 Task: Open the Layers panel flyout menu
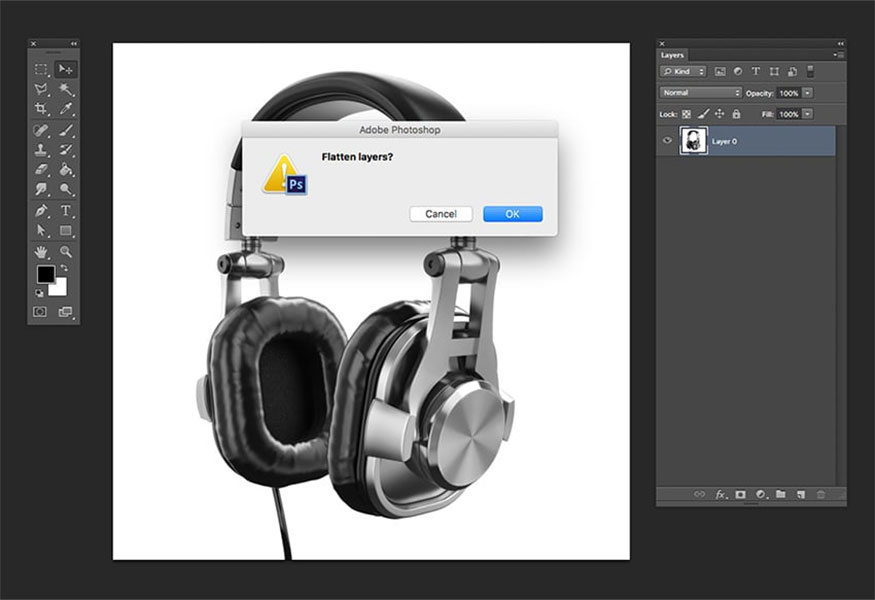click(x=839, y=55)
